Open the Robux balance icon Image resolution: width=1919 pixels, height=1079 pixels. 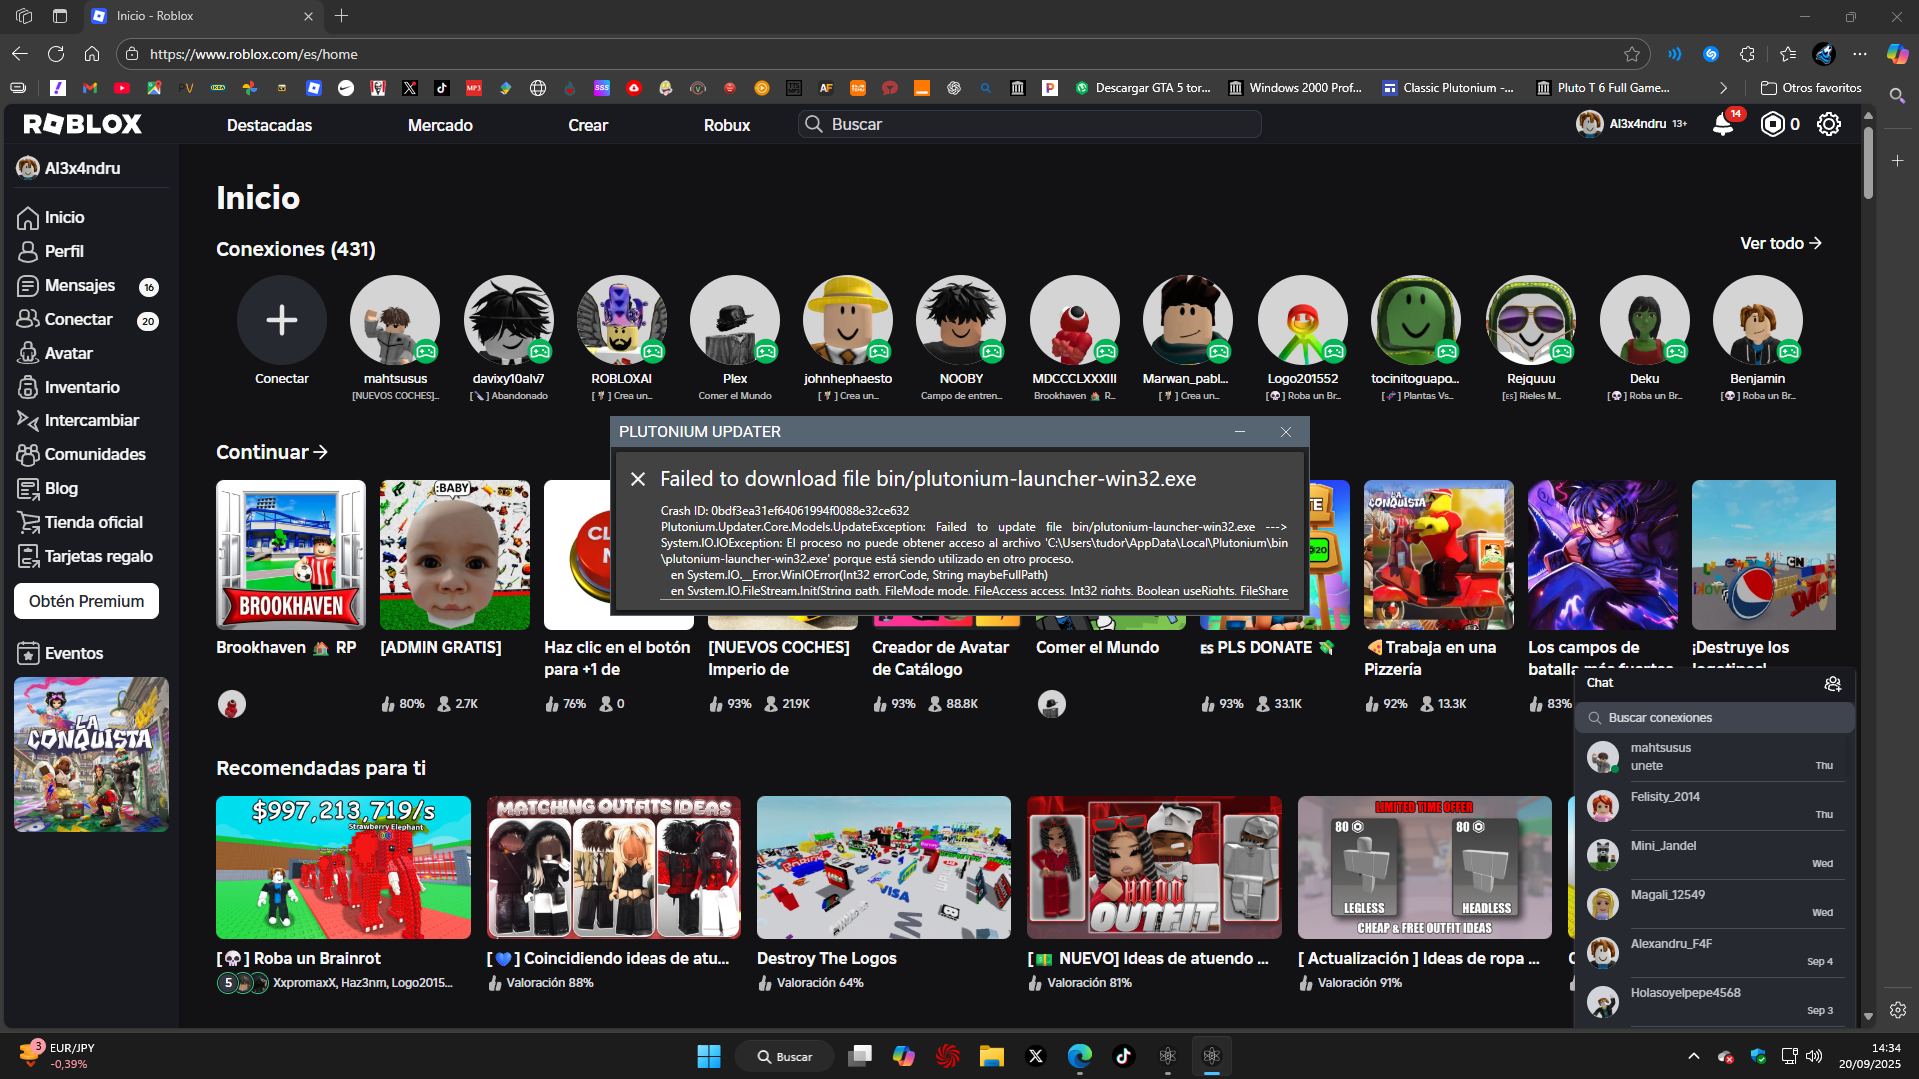click(x=1772, y=124)
